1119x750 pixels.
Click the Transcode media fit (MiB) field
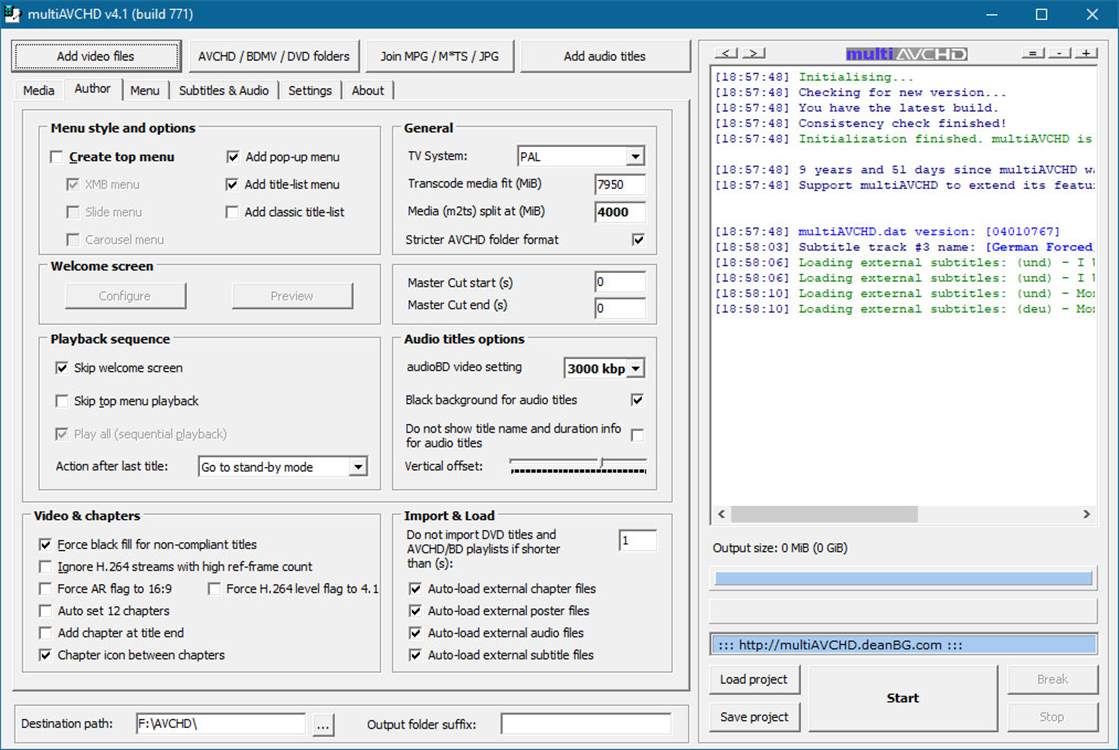point(619,184)
